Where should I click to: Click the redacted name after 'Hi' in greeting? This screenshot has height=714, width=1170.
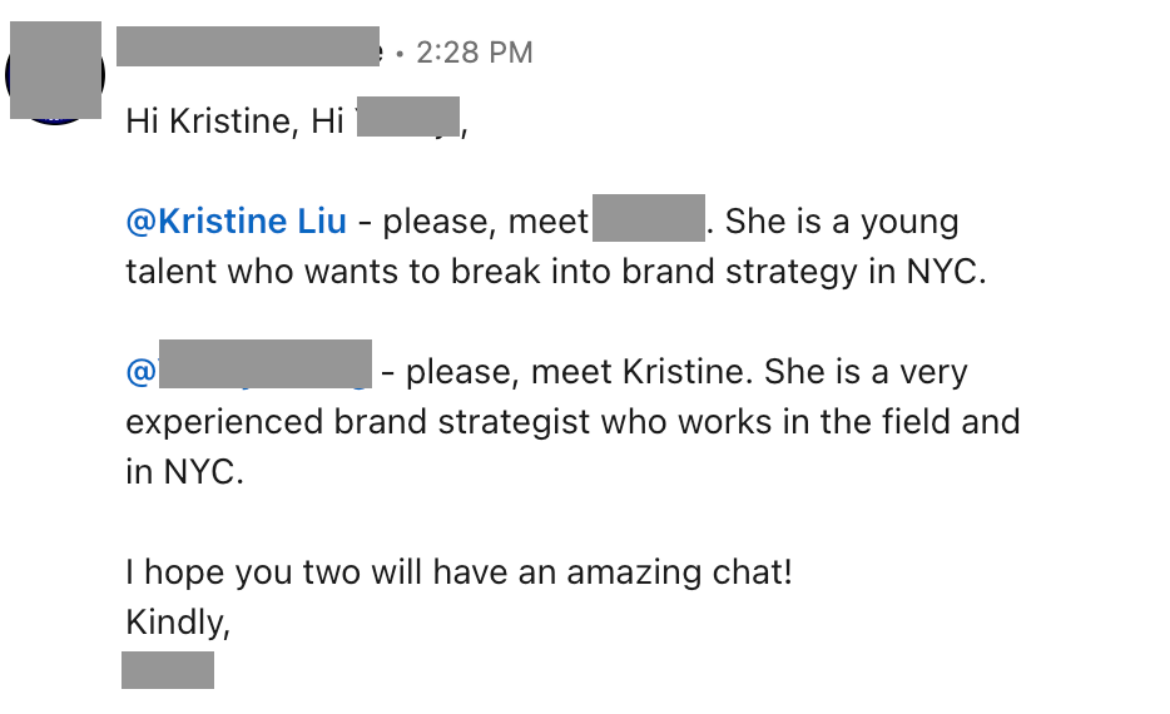coord(406,120)
